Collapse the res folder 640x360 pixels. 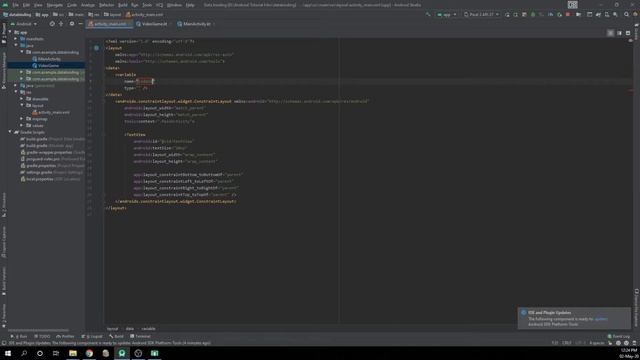pyautogui.click(x=16, y=92)
